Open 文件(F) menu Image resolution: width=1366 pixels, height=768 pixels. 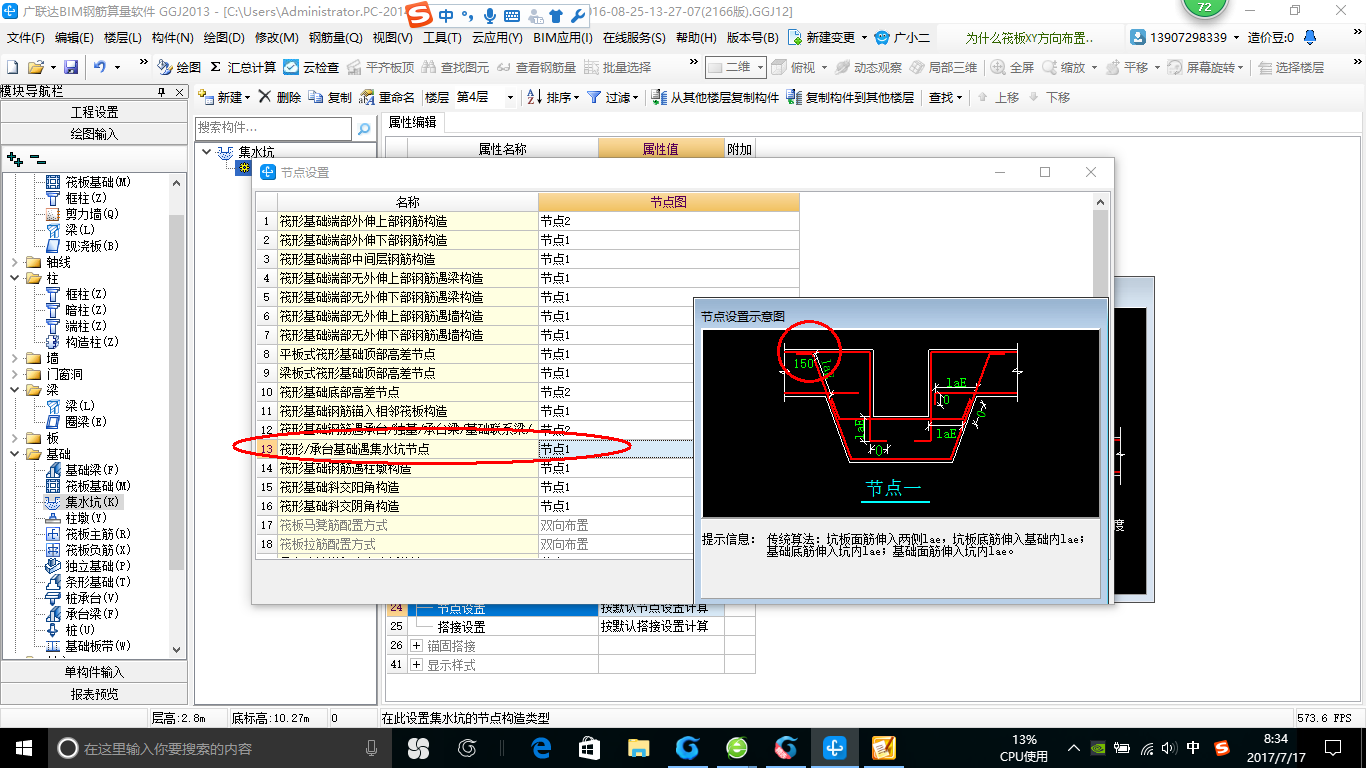(x=26, y=38)
